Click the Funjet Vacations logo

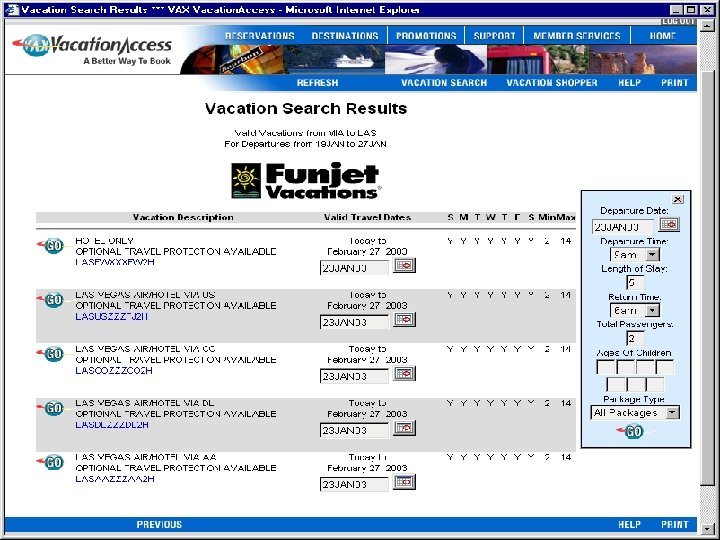306,180
